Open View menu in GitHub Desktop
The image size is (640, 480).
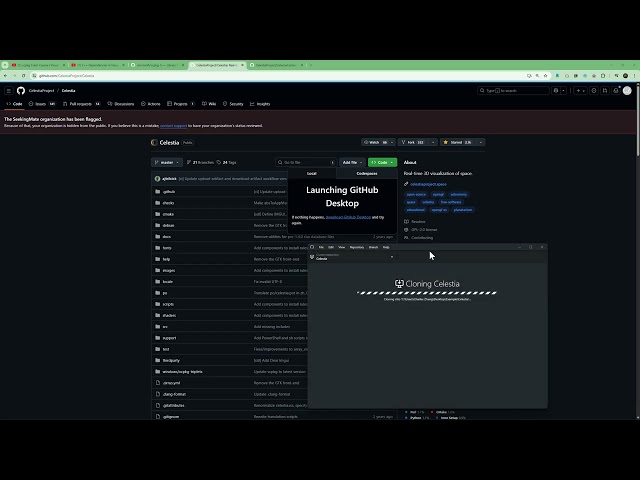(x=342, y=247)
